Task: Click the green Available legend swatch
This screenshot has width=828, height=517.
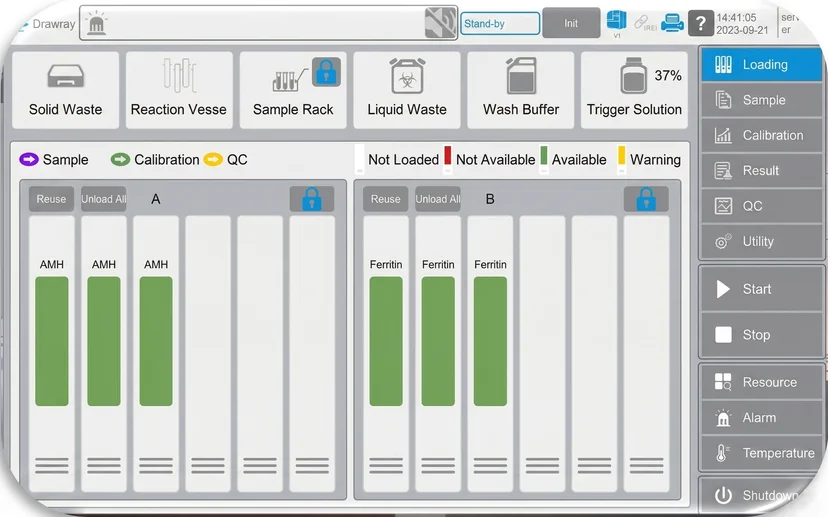Action: [x=544, y=156]
